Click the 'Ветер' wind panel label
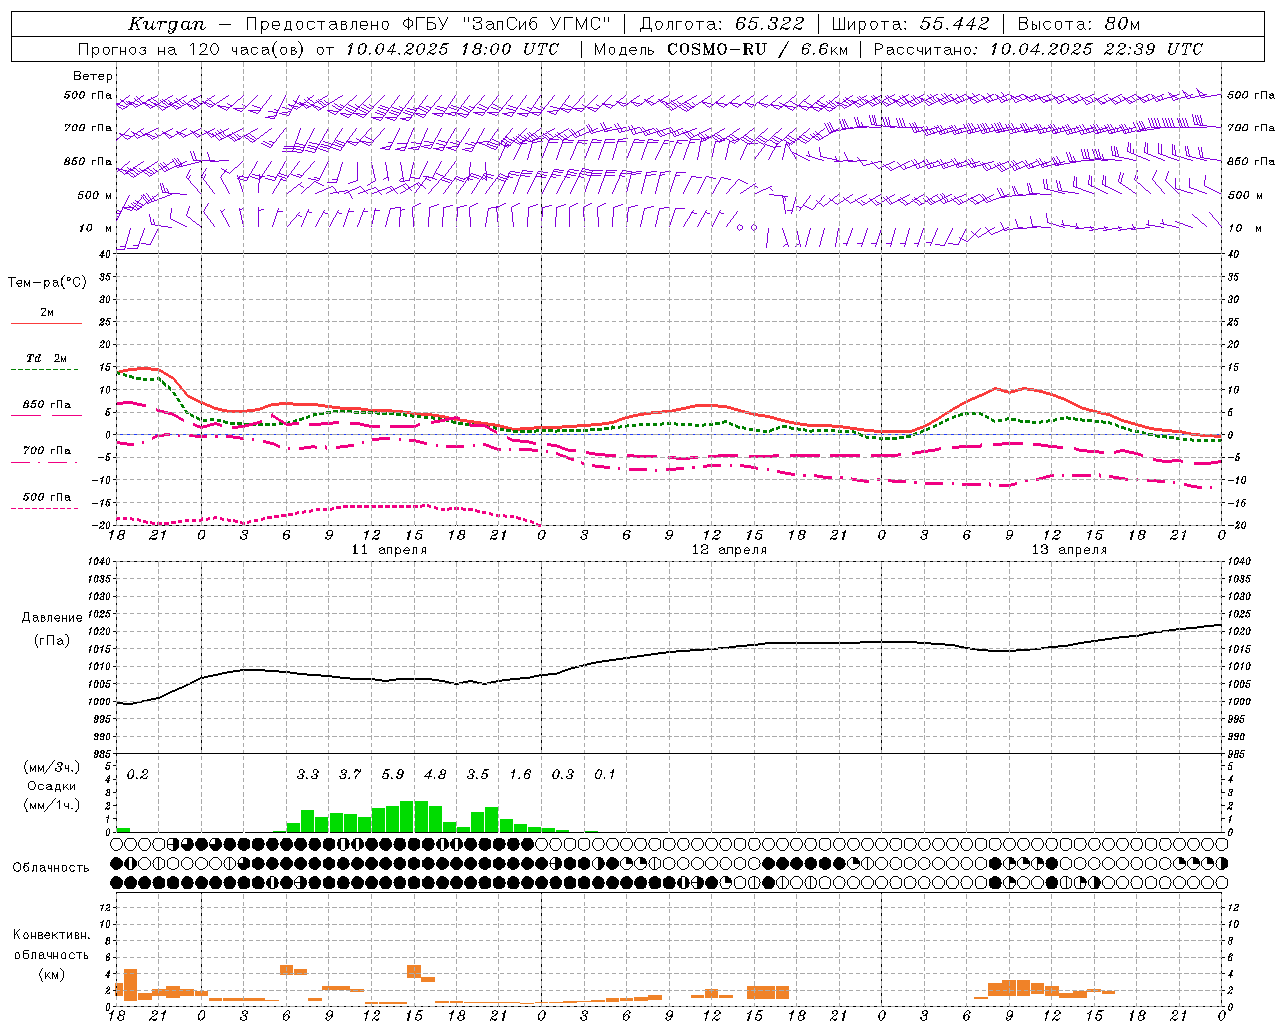Viewport: 1280px width, 1024px height. pyautogui.click(x=93, y=76)
